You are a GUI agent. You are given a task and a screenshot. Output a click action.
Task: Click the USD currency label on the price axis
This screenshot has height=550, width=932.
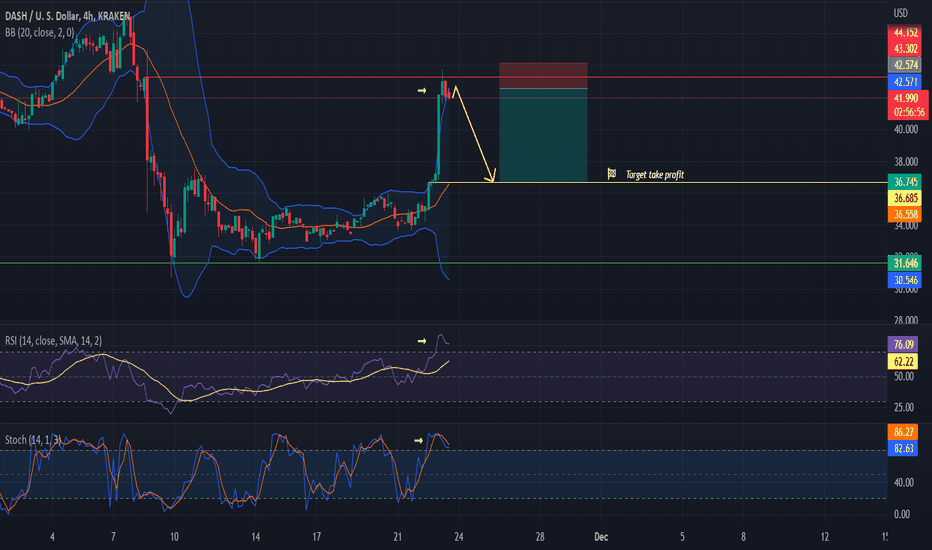pyautogui.click(x=900, y=13)
